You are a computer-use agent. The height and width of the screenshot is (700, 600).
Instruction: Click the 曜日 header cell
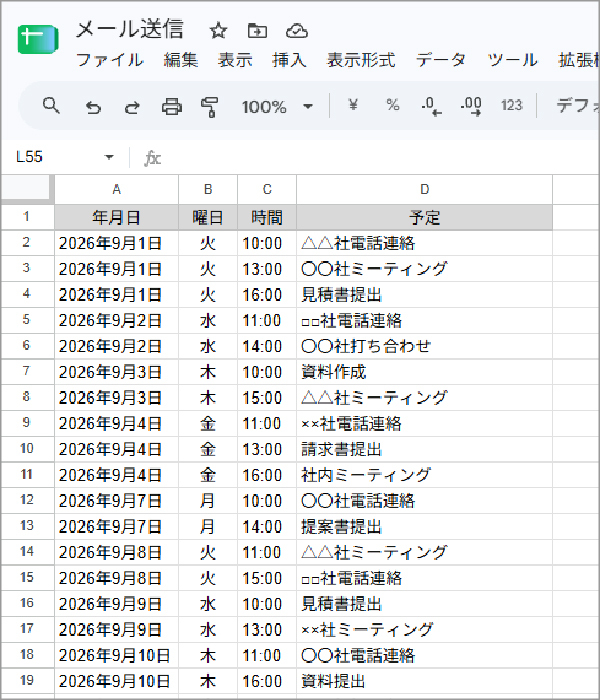point(208,217)
